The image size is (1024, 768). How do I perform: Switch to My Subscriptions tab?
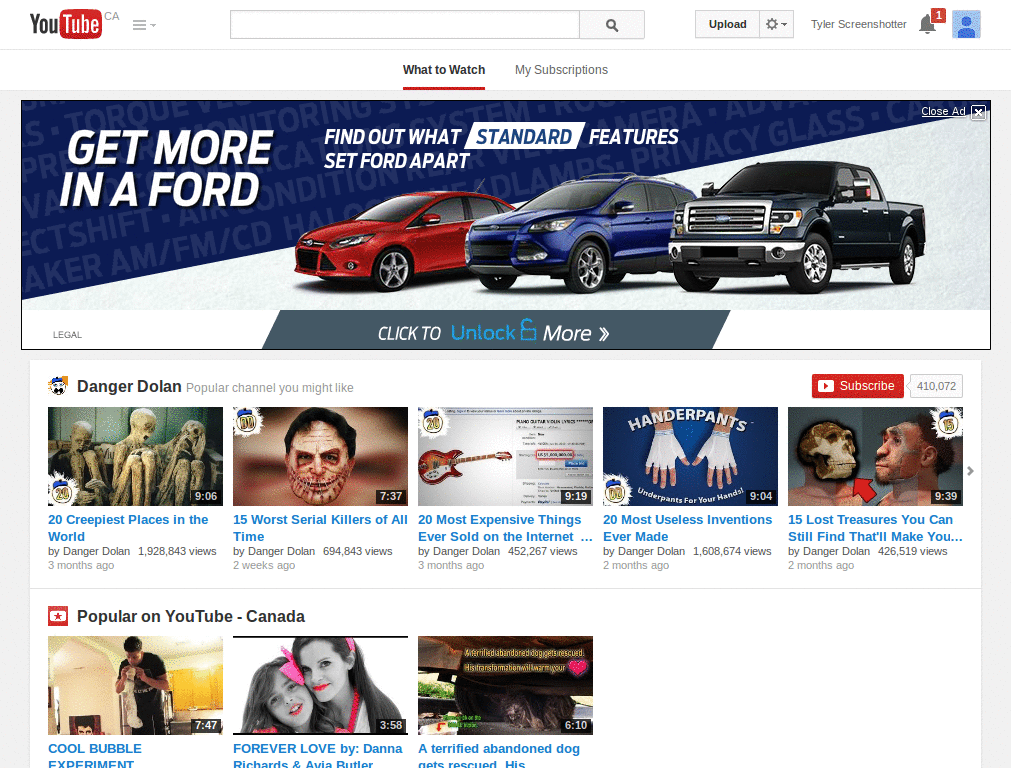[561, 70]
